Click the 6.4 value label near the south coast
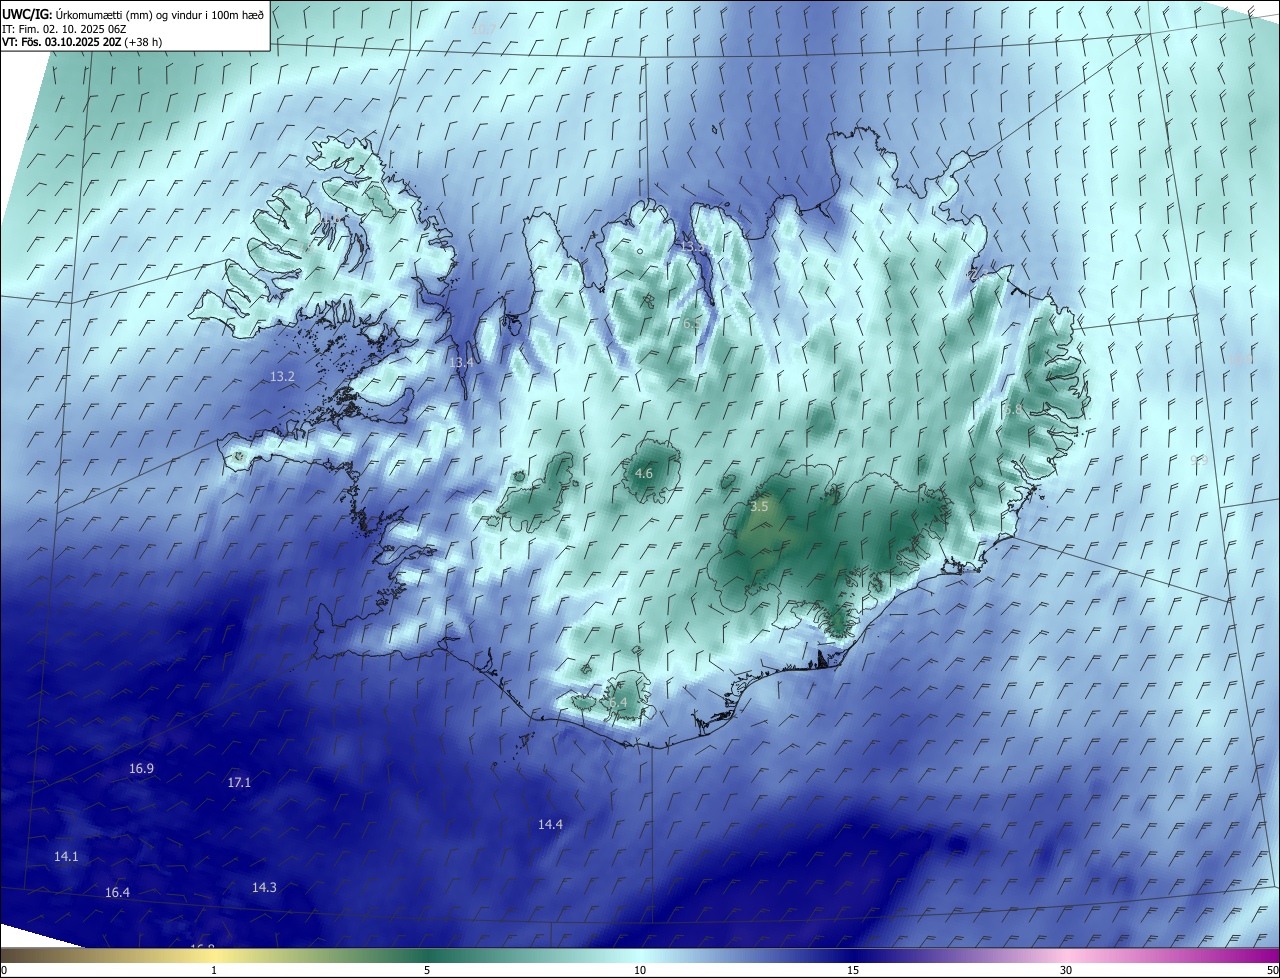This screenshot has width=1280, height=978. pyautogui.click(x=618, y=703)
